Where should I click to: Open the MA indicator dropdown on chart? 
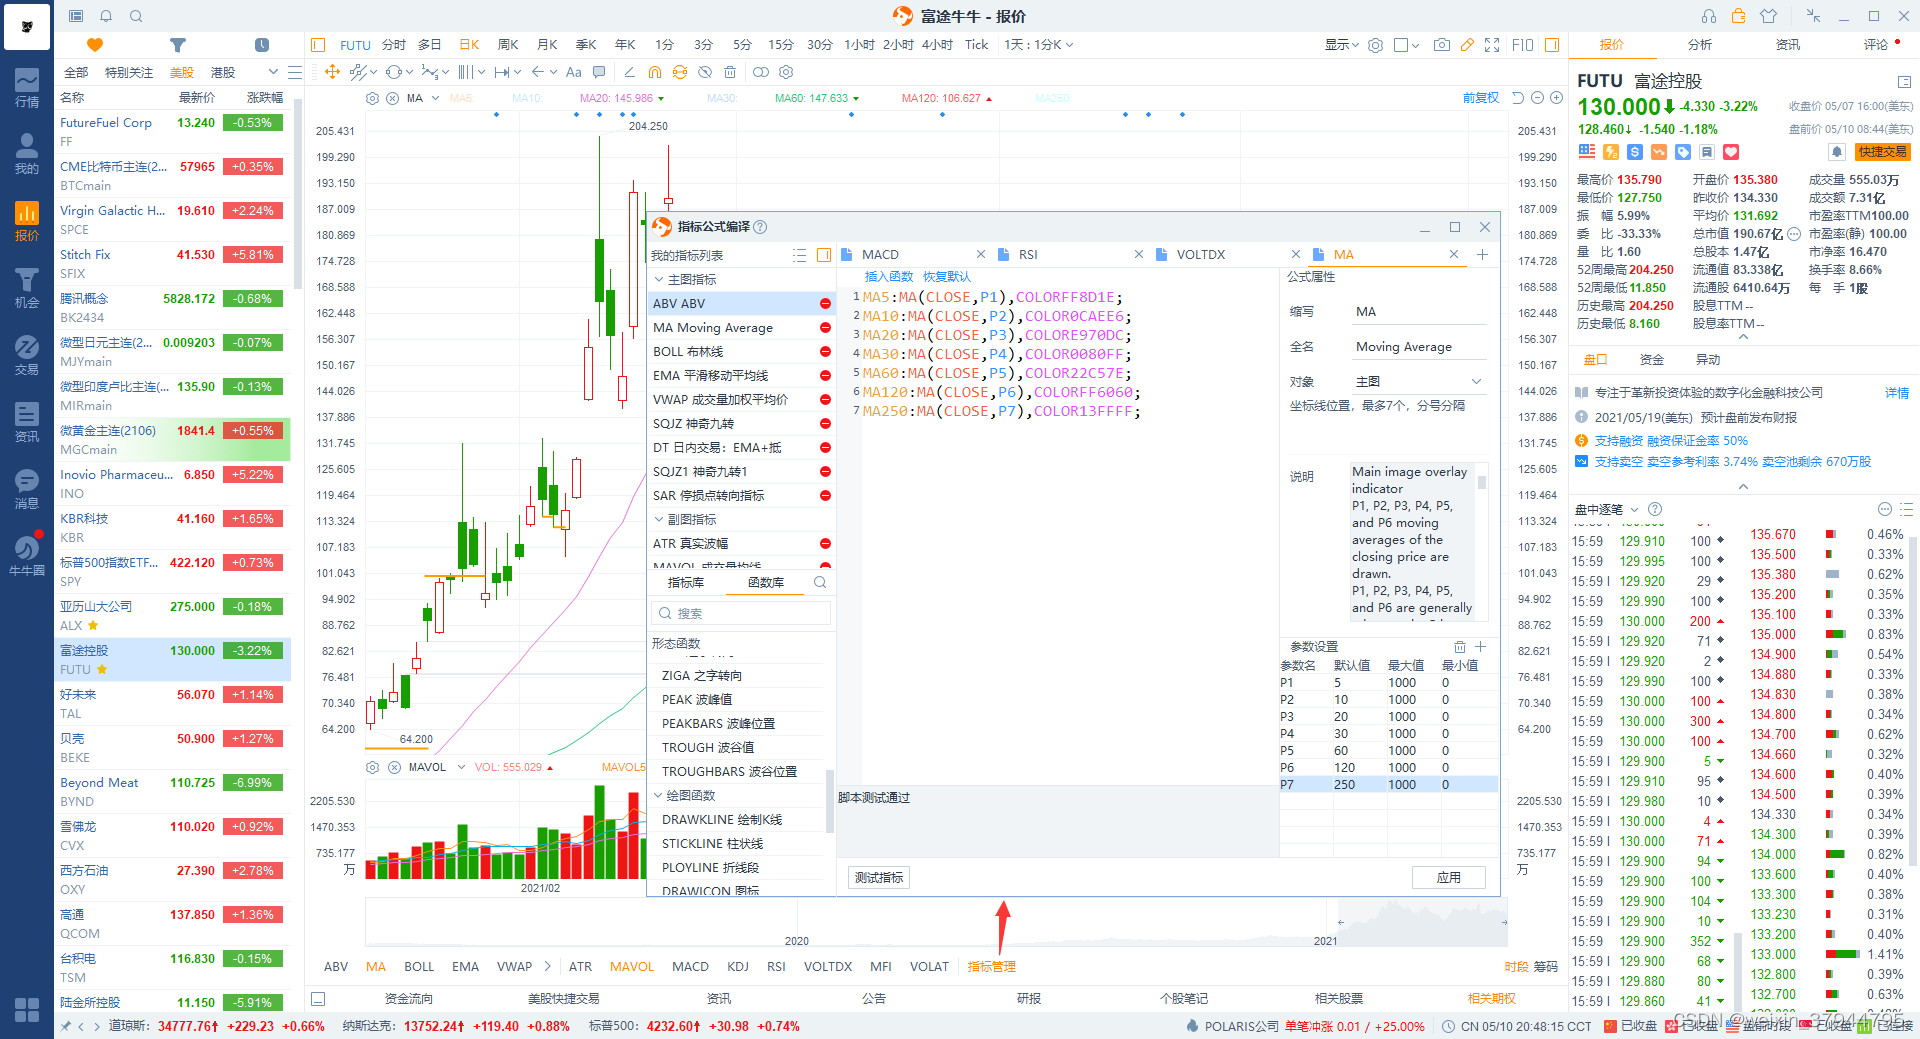pos(434,99)
